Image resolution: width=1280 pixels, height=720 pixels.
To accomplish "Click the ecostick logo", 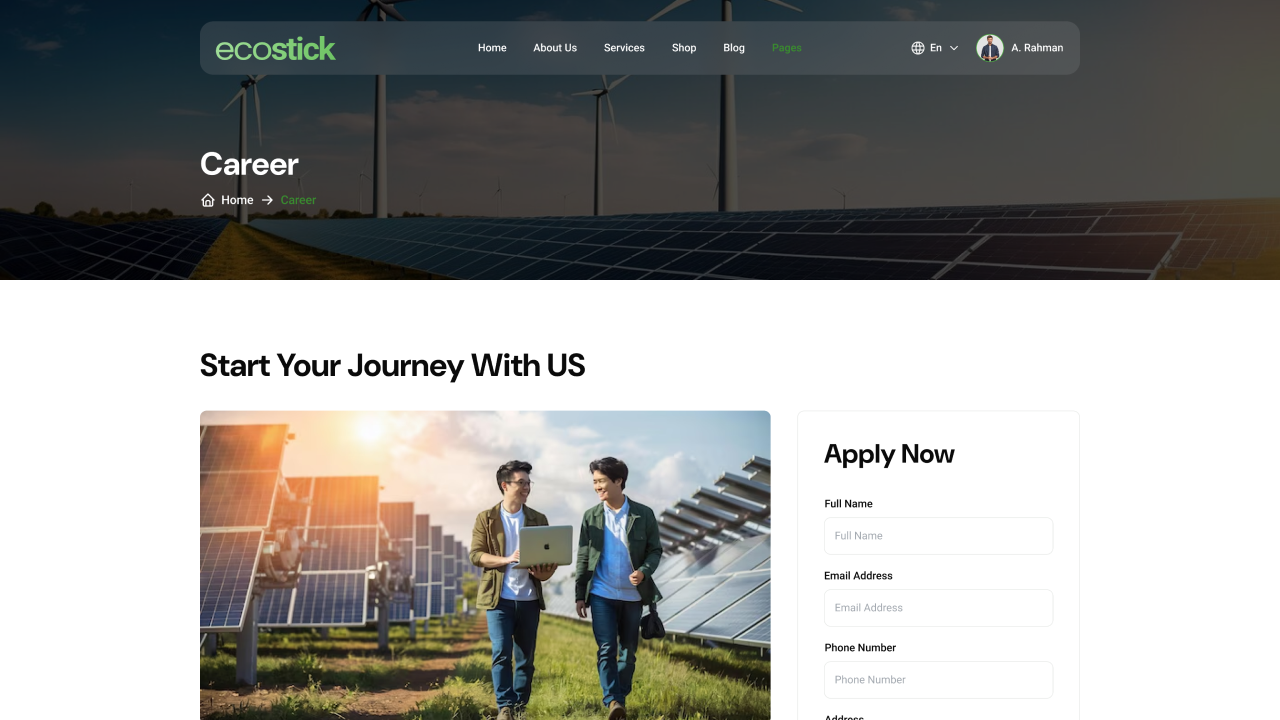I will (x=275, y=48).
